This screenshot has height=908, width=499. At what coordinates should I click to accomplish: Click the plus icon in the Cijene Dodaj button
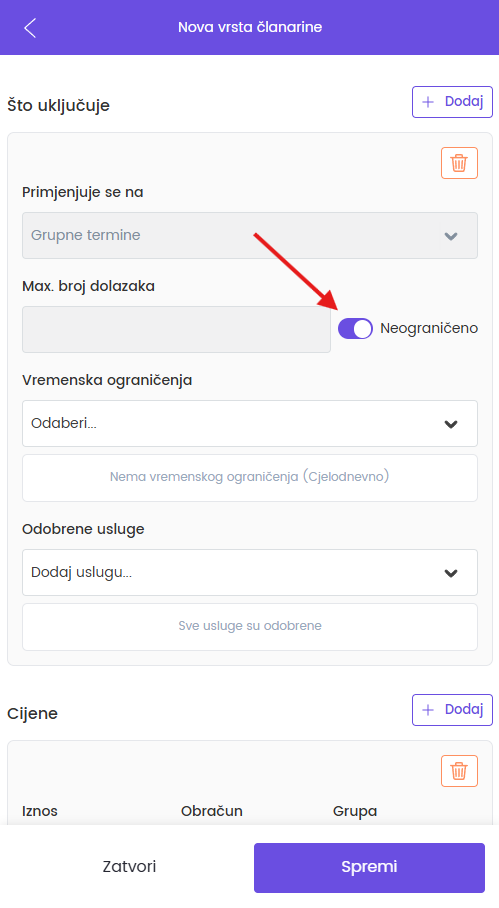(428, 710)
